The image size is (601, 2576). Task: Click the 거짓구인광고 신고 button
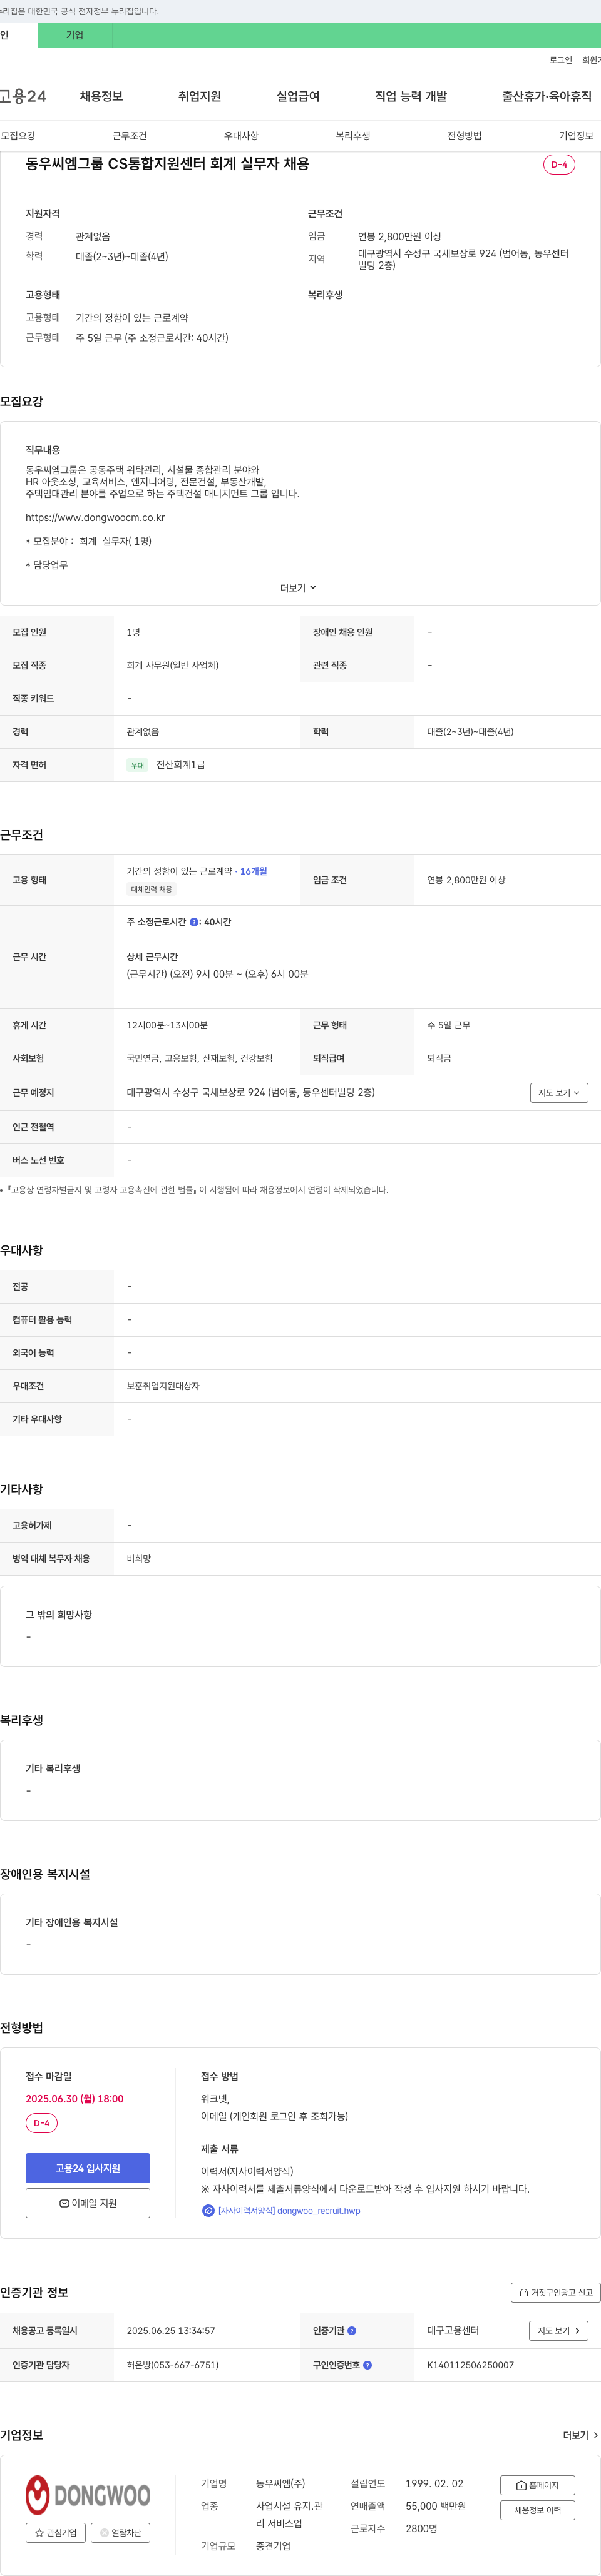pos(556,2292)
